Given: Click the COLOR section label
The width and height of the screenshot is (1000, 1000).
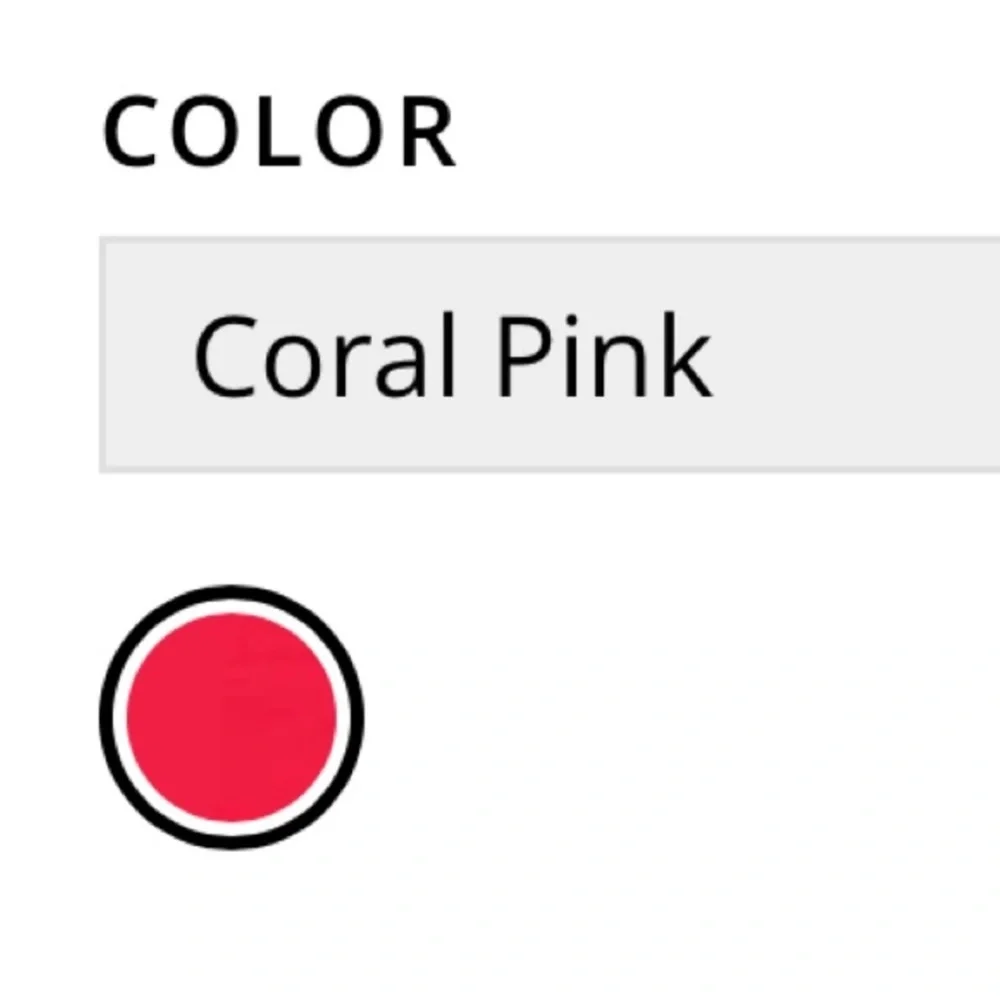Looking at the screenshot, I should coord(280,133).
